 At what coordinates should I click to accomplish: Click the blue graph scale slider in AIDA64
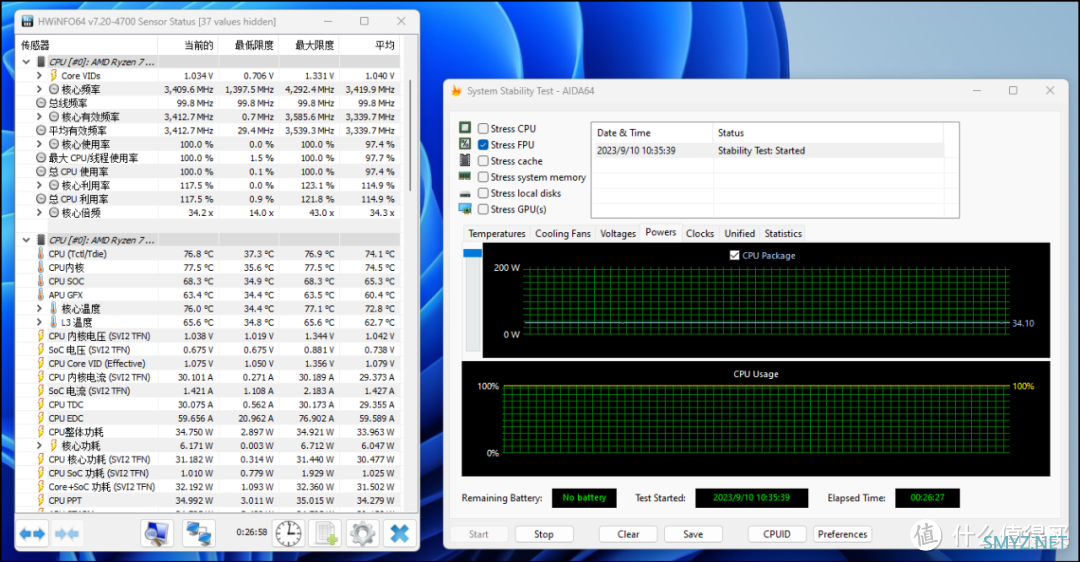[472, 253]
